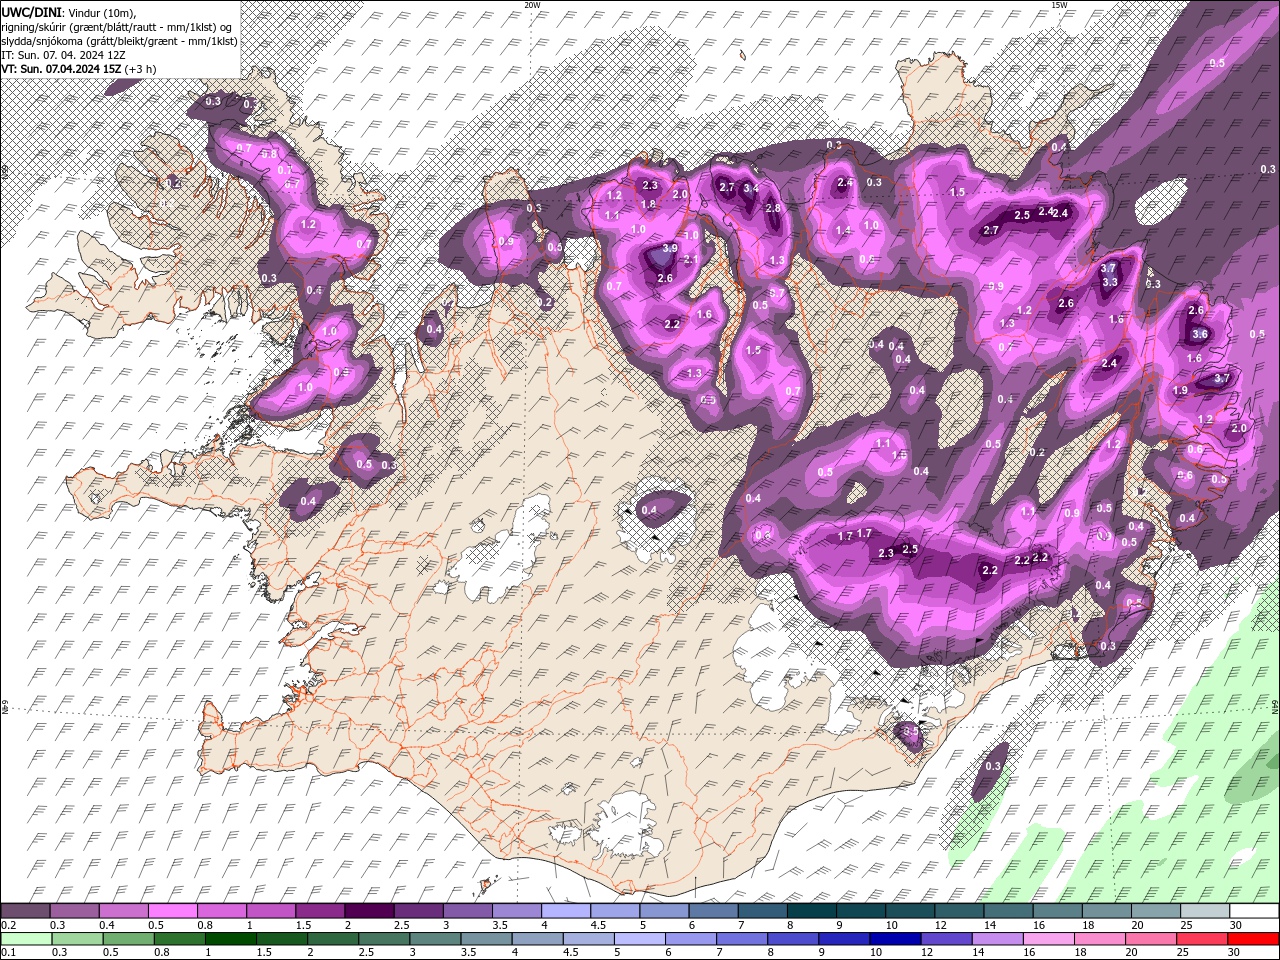Image resolution: width=1280 pixels, height=960 pixels.
Task: Click the '2.8' snowfall value on the map
Action: (x=772, y=208)
